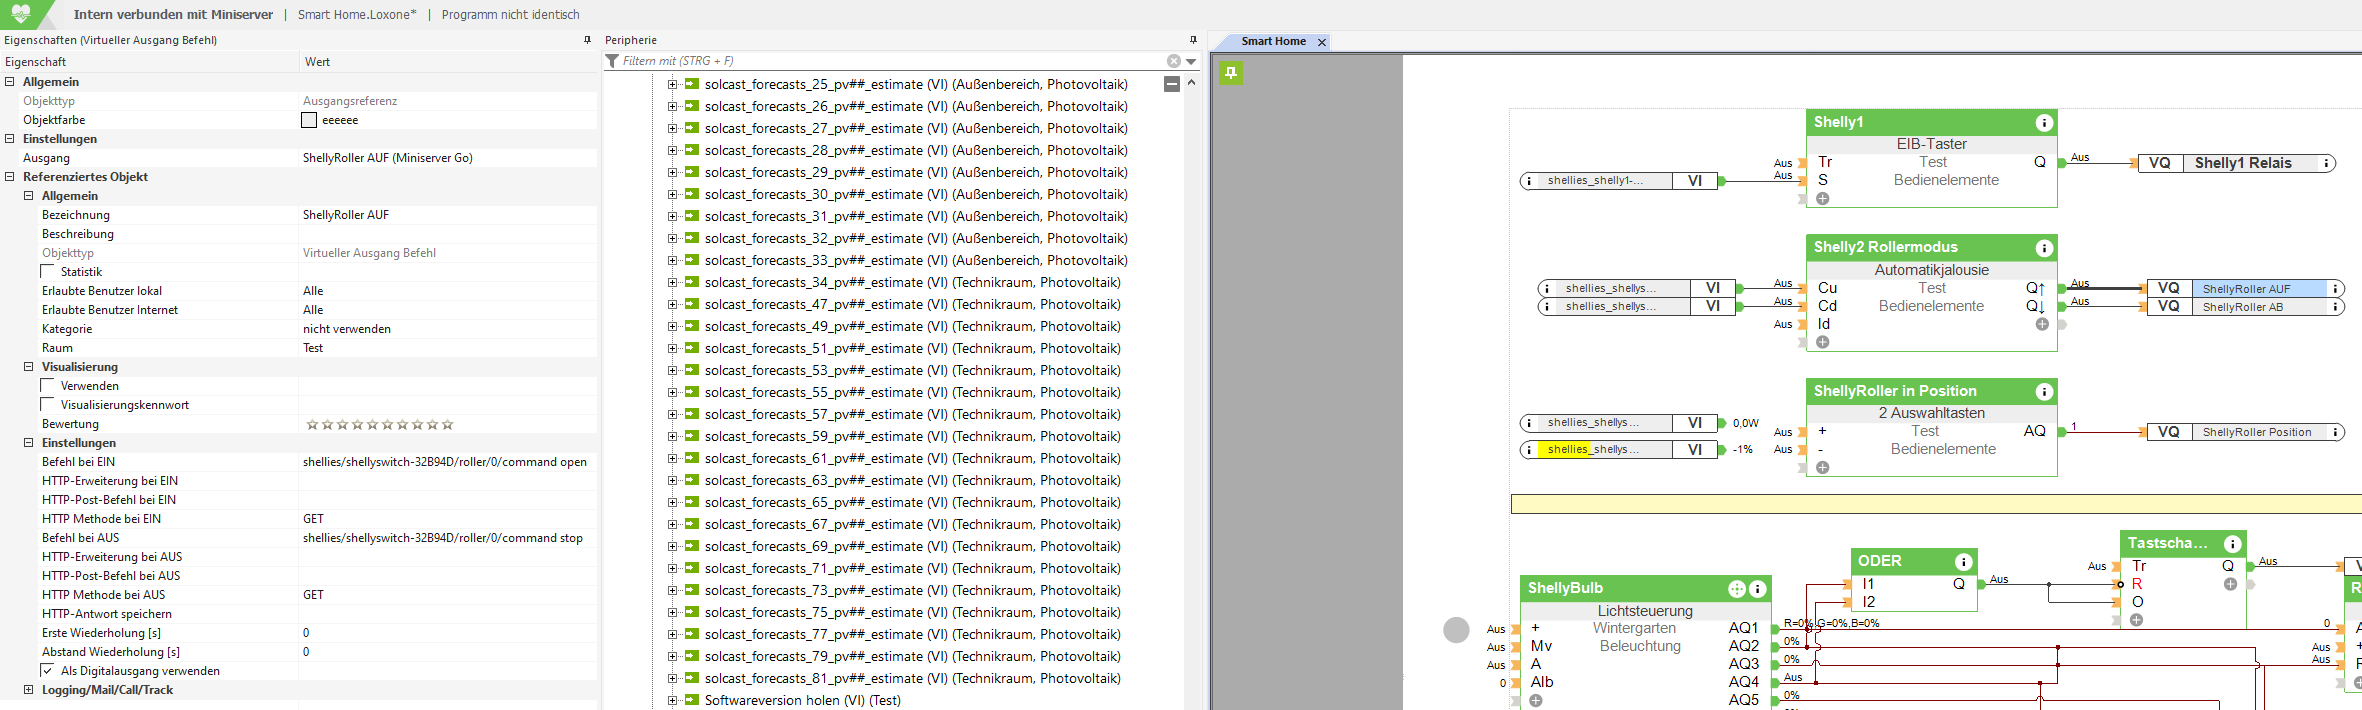This screenshot has width=2362, height=710.
Task: Click the green pin icon on canvas
Action: 1231,73
